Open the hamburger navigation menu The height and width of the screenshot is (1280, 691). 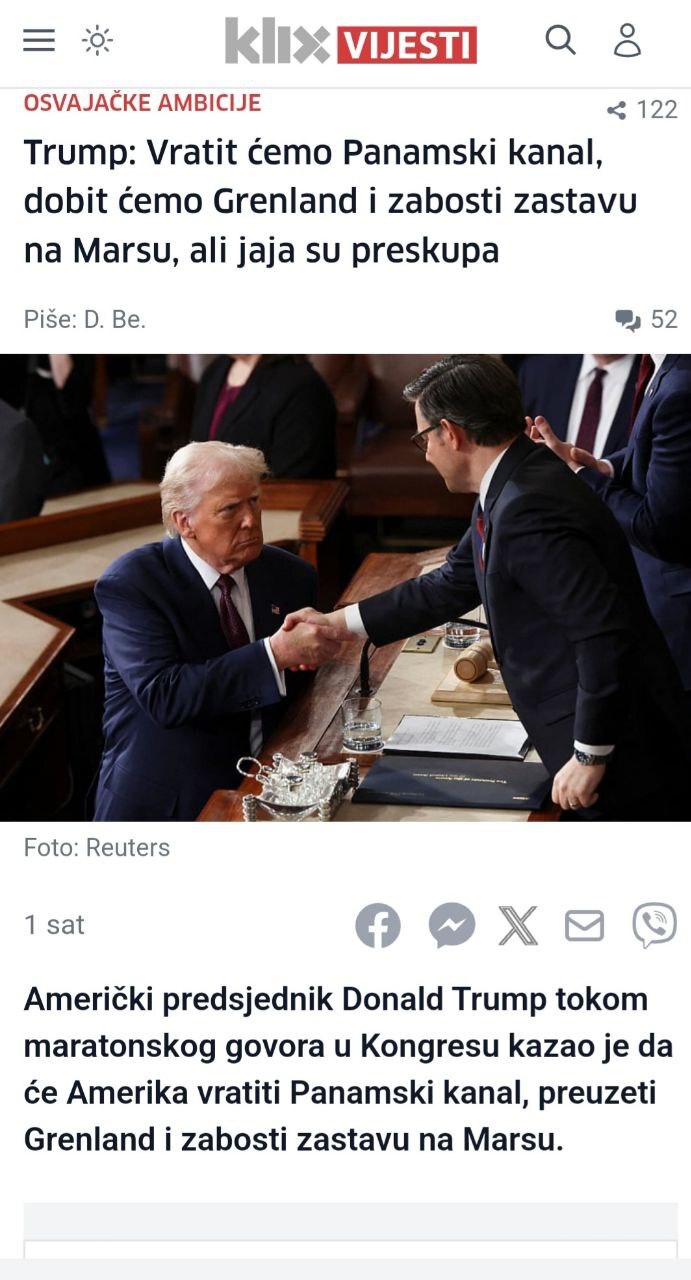pos(39,40)
